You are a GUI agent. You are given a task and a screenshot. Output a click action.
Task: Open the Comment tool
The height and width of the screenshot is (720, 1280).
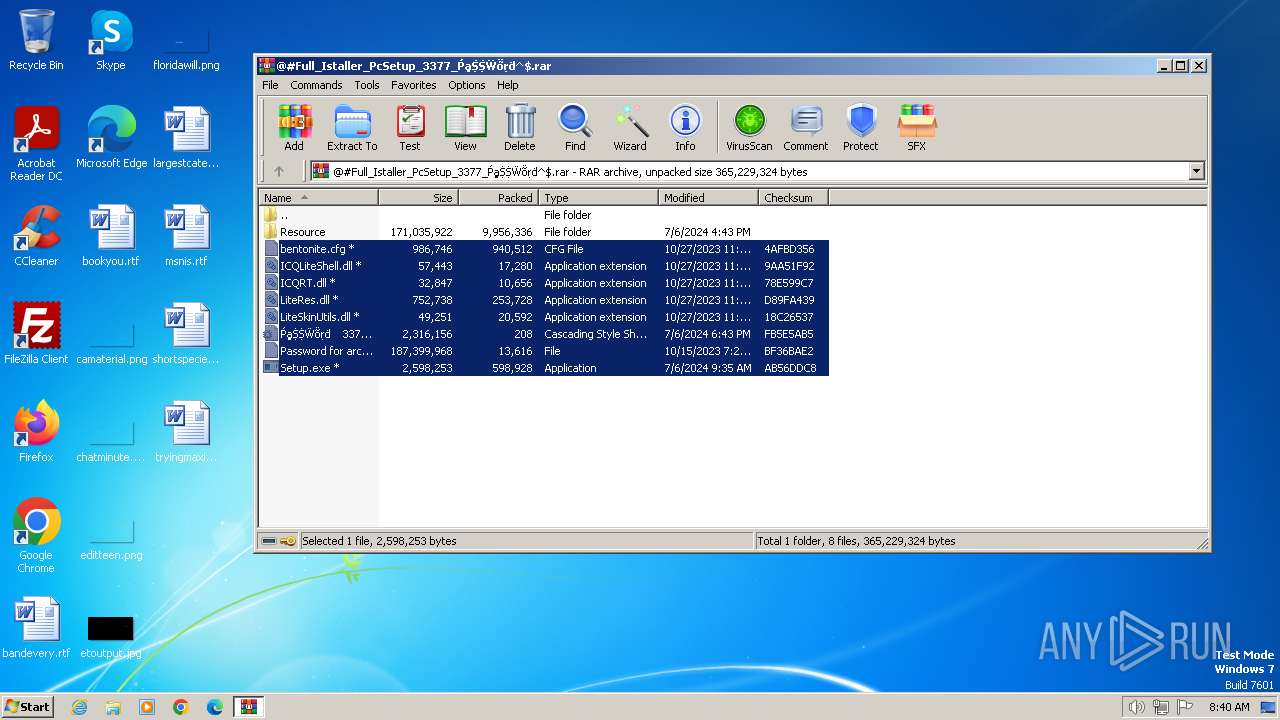coord(806,127)
